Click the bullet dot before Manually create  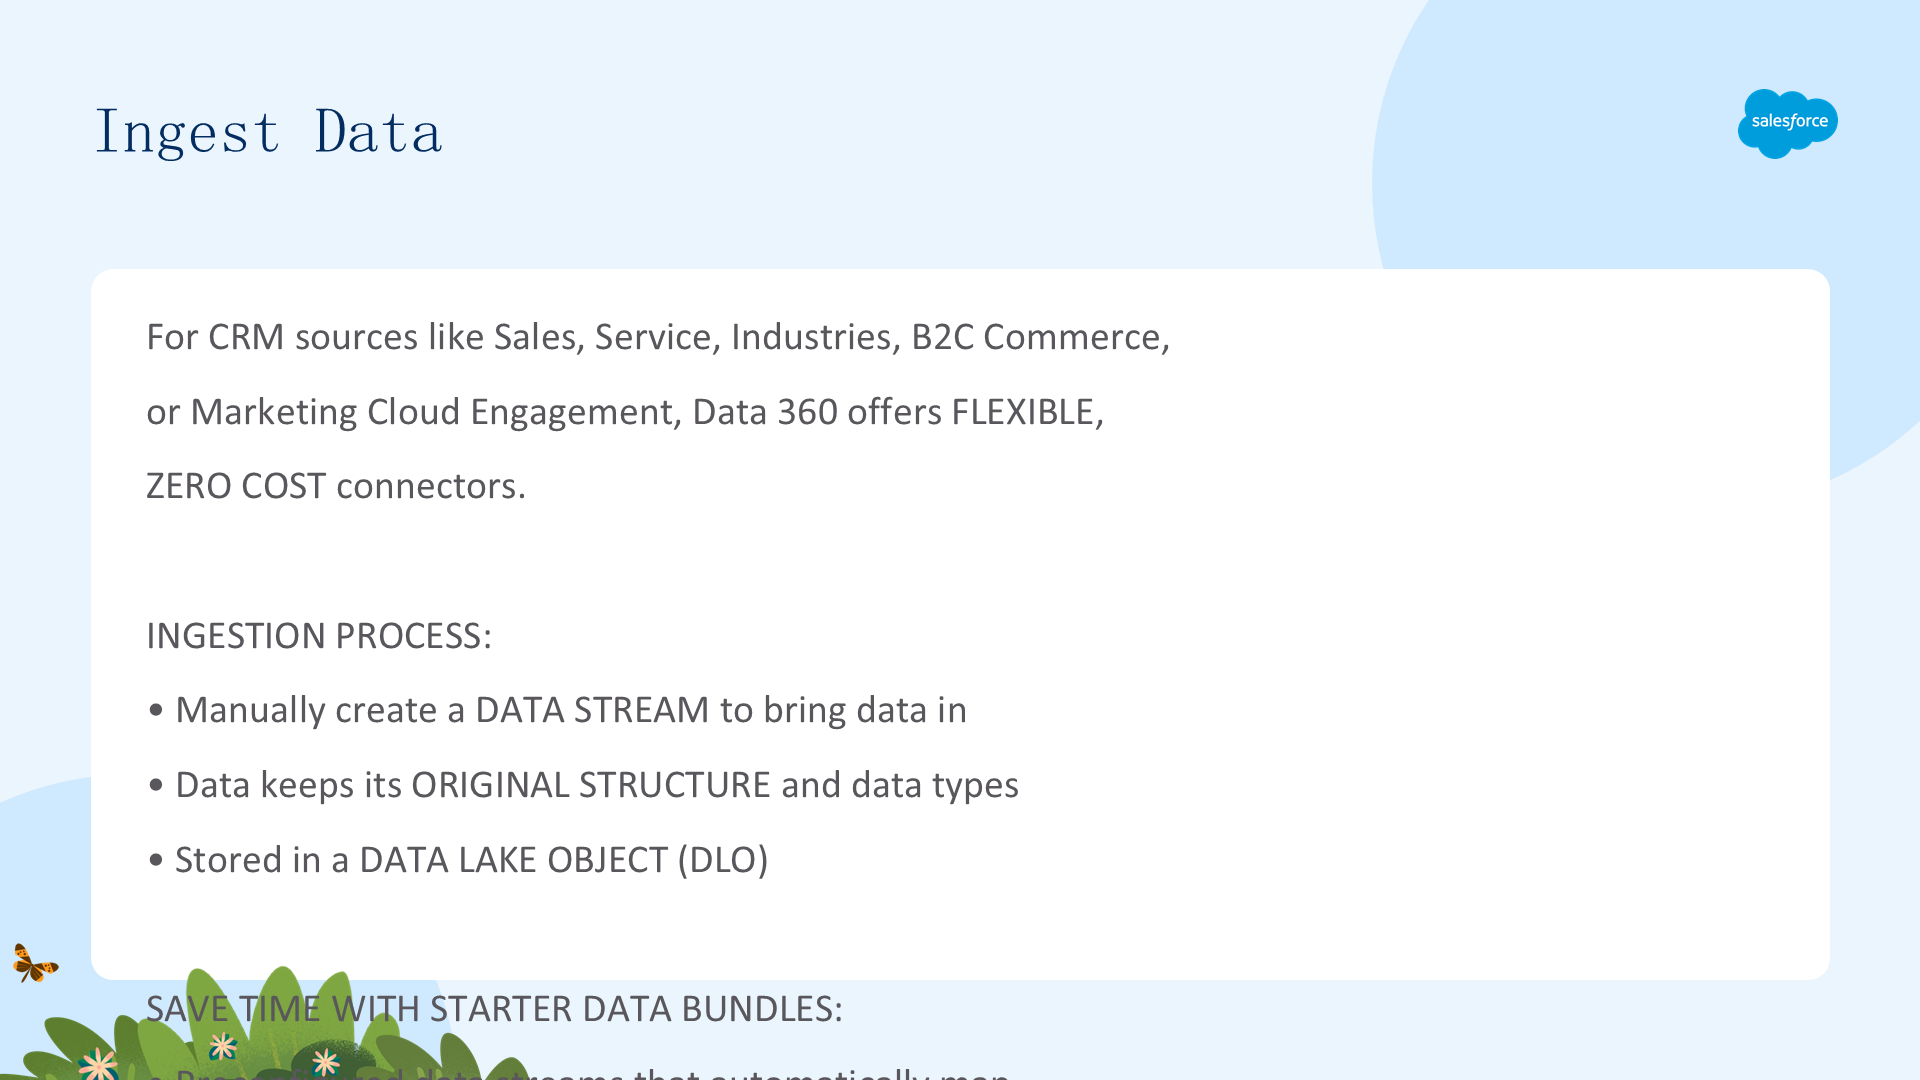(x=155, y=711)
